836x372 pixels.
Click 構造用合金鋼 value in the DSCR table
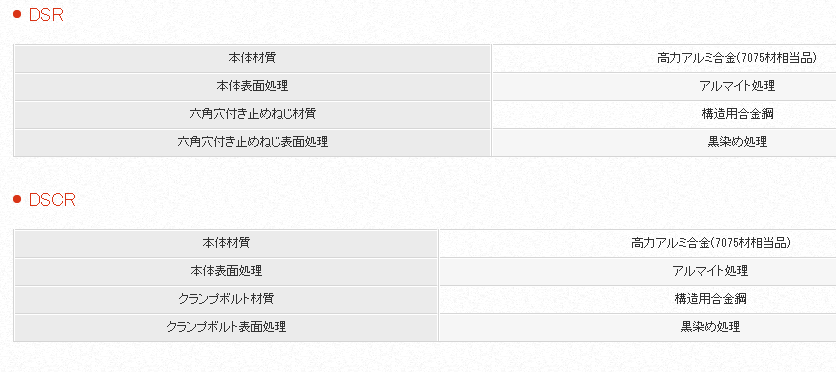[711, 298]
